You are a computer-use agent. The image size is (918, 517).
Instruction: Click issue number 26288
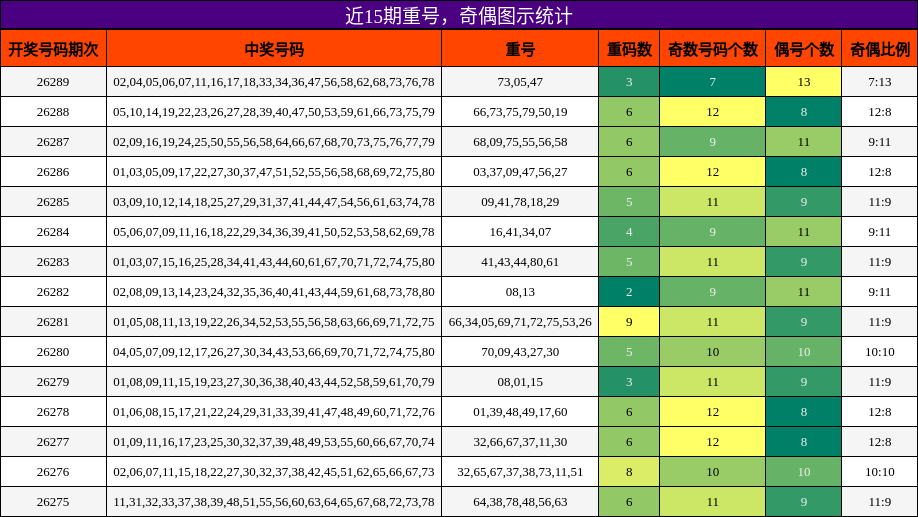point(53,112)
